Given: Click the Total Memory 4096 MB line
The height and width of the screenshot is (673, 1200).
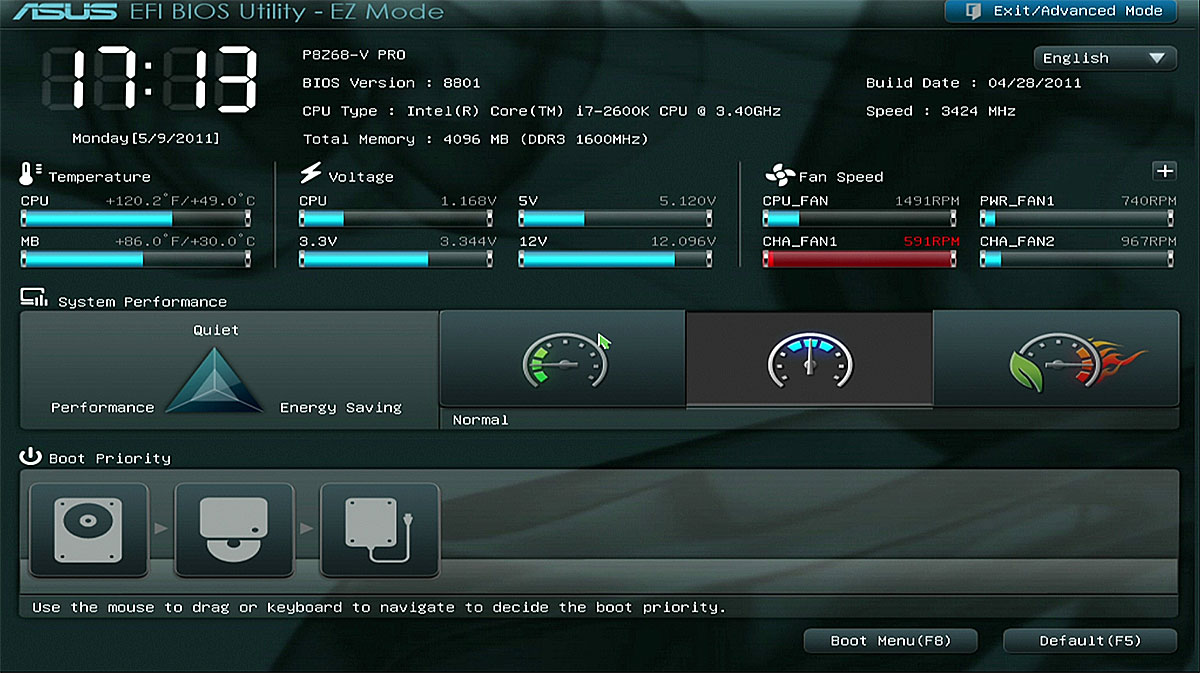Looking at the screenshot, I should click(475, 139).
